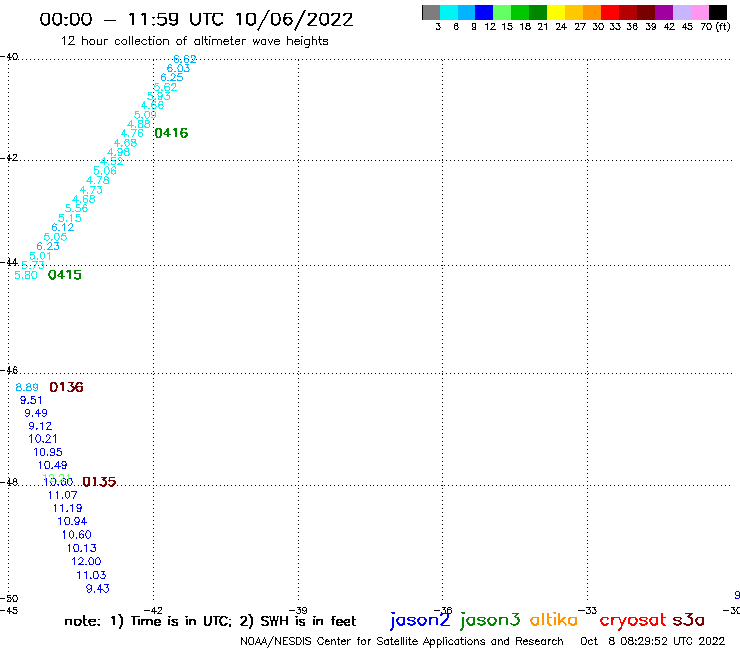This screenshot has width=740, height=650.
Task: Select the s3a pass time label 0136
Action: point(67,387)
